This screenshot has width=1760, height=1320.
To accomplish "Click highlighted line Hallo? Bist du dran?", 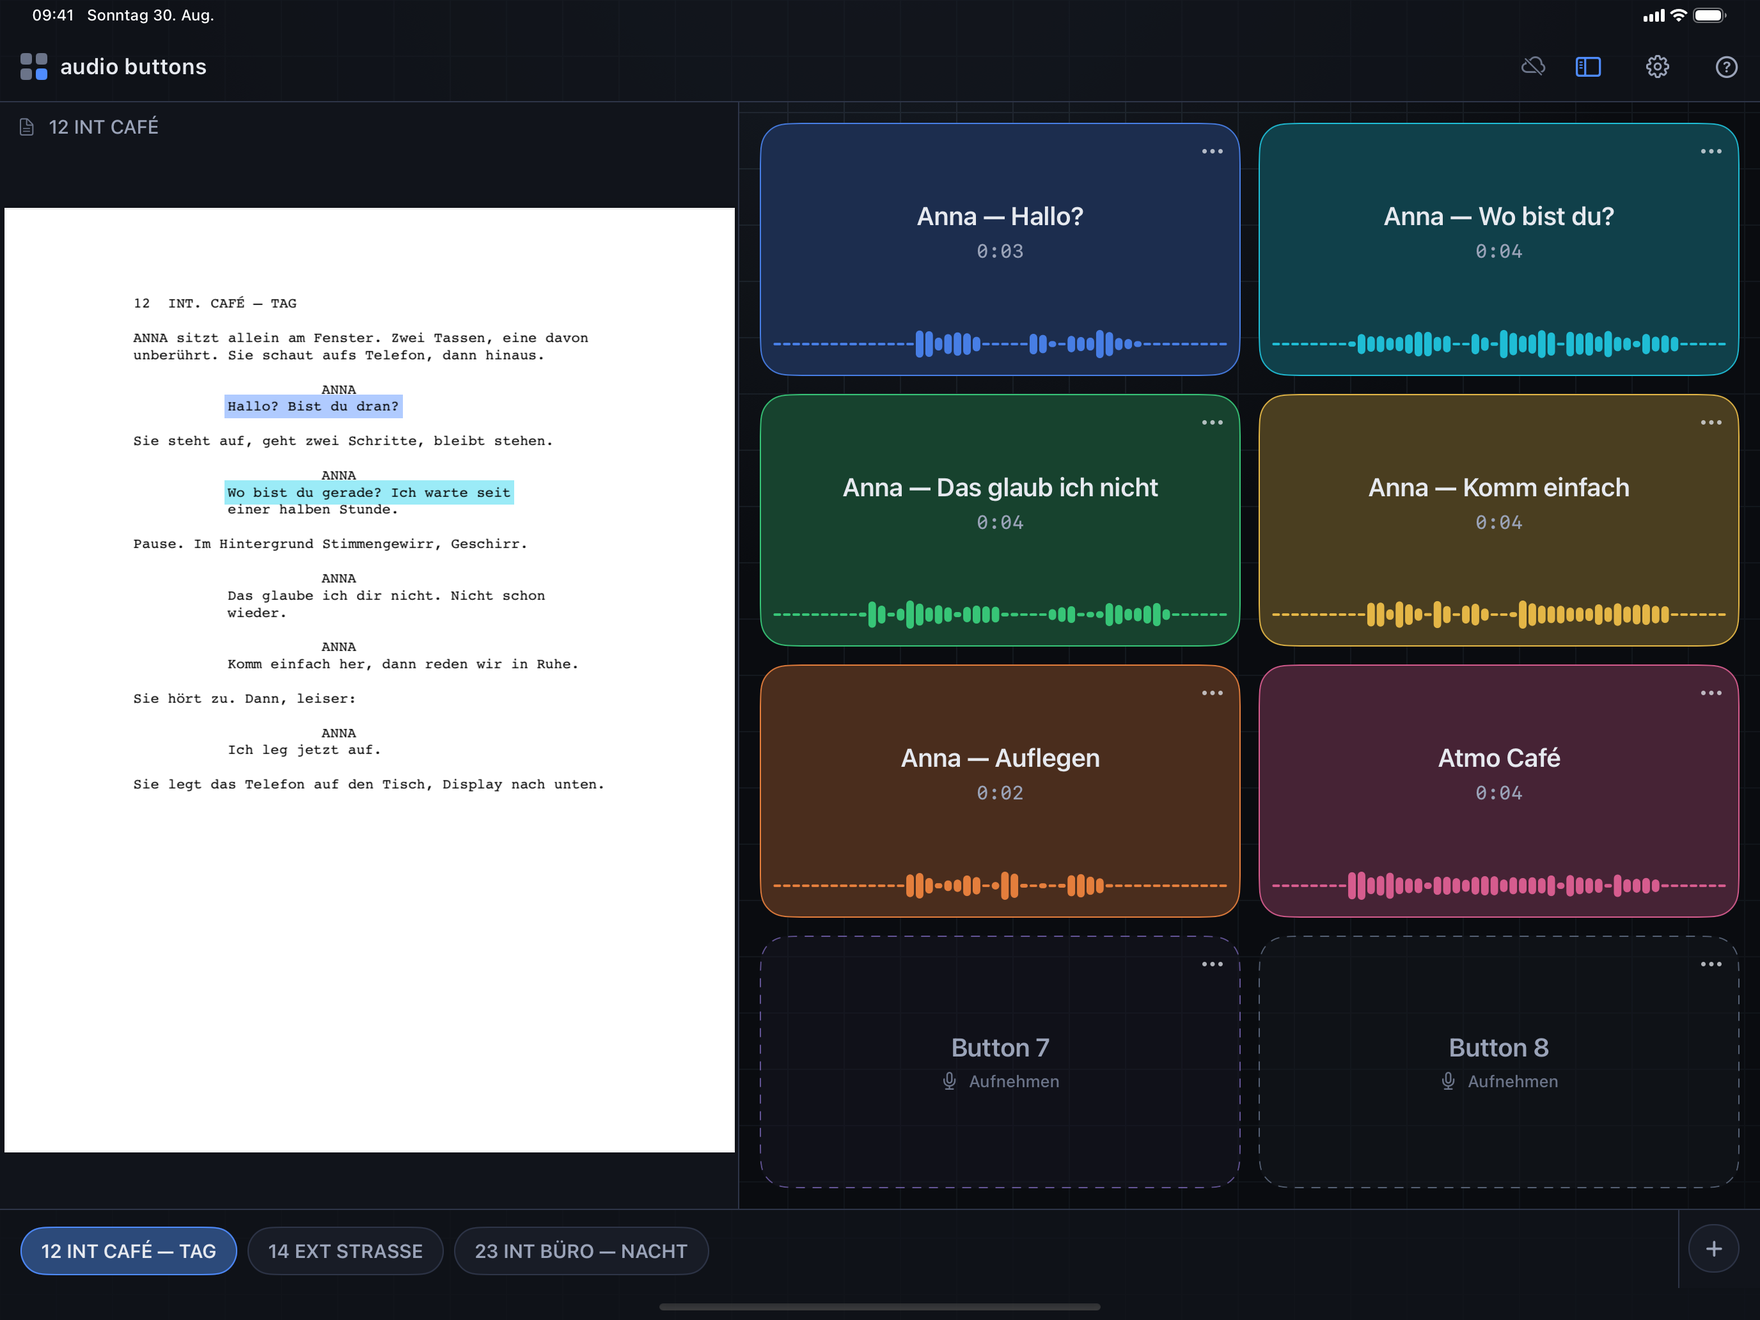I will pyautogui.click(x=313, y=406).
